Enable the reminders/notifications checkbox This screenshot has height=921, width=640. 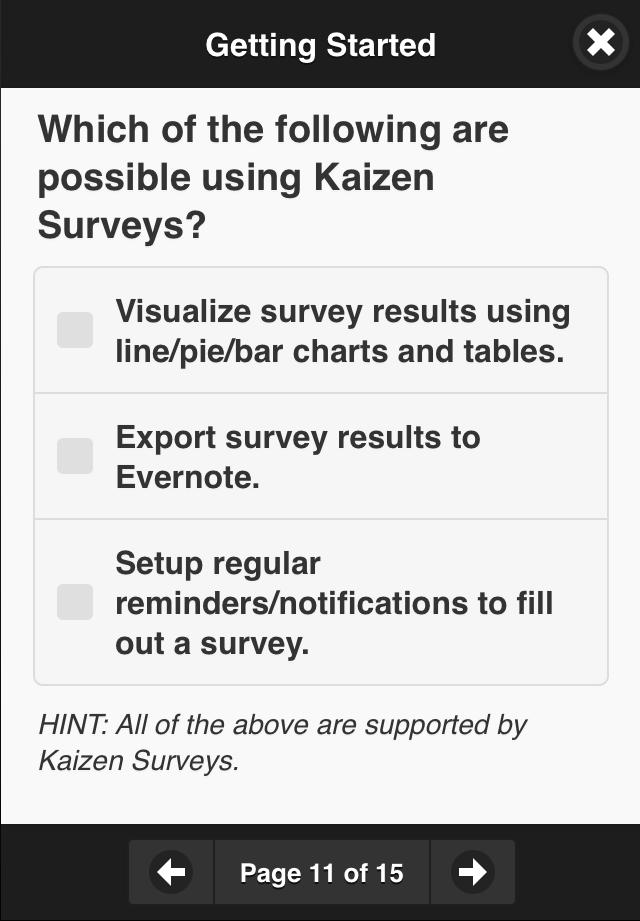(x=74, y=602)
